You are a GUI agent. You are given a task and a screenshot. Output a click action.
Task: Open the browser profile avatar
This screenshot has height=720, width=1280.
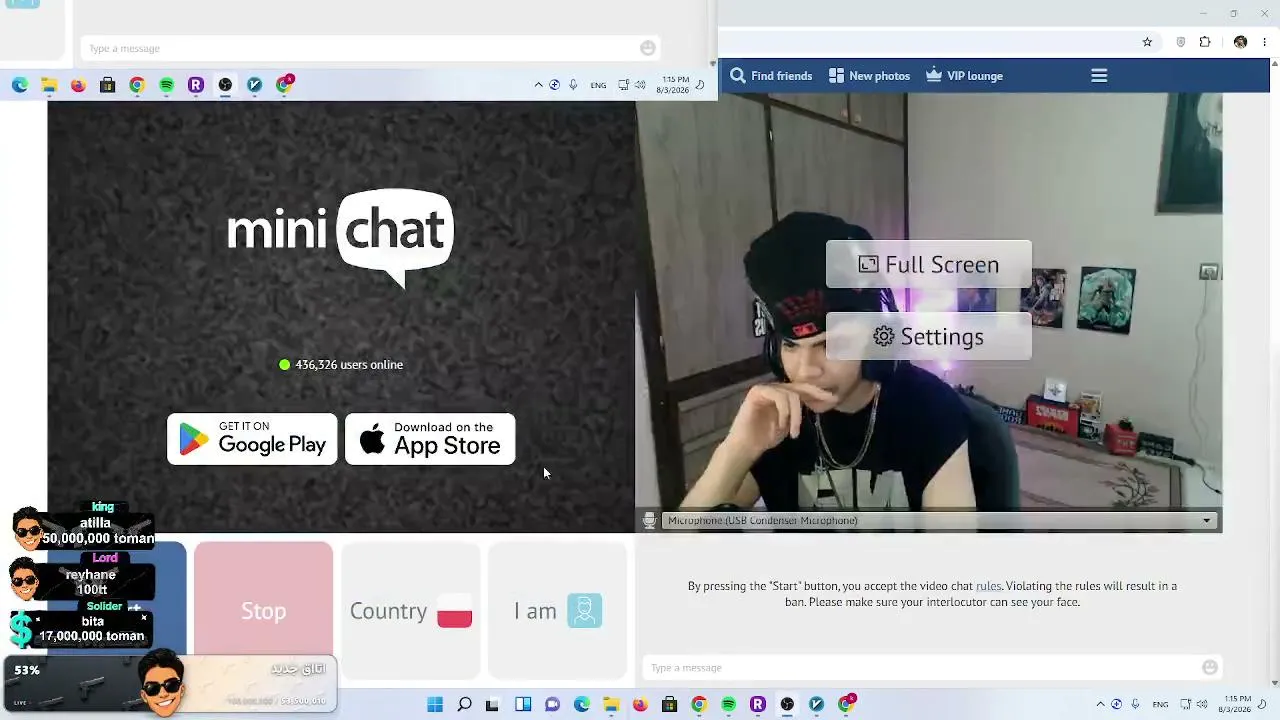[1240, 42]
